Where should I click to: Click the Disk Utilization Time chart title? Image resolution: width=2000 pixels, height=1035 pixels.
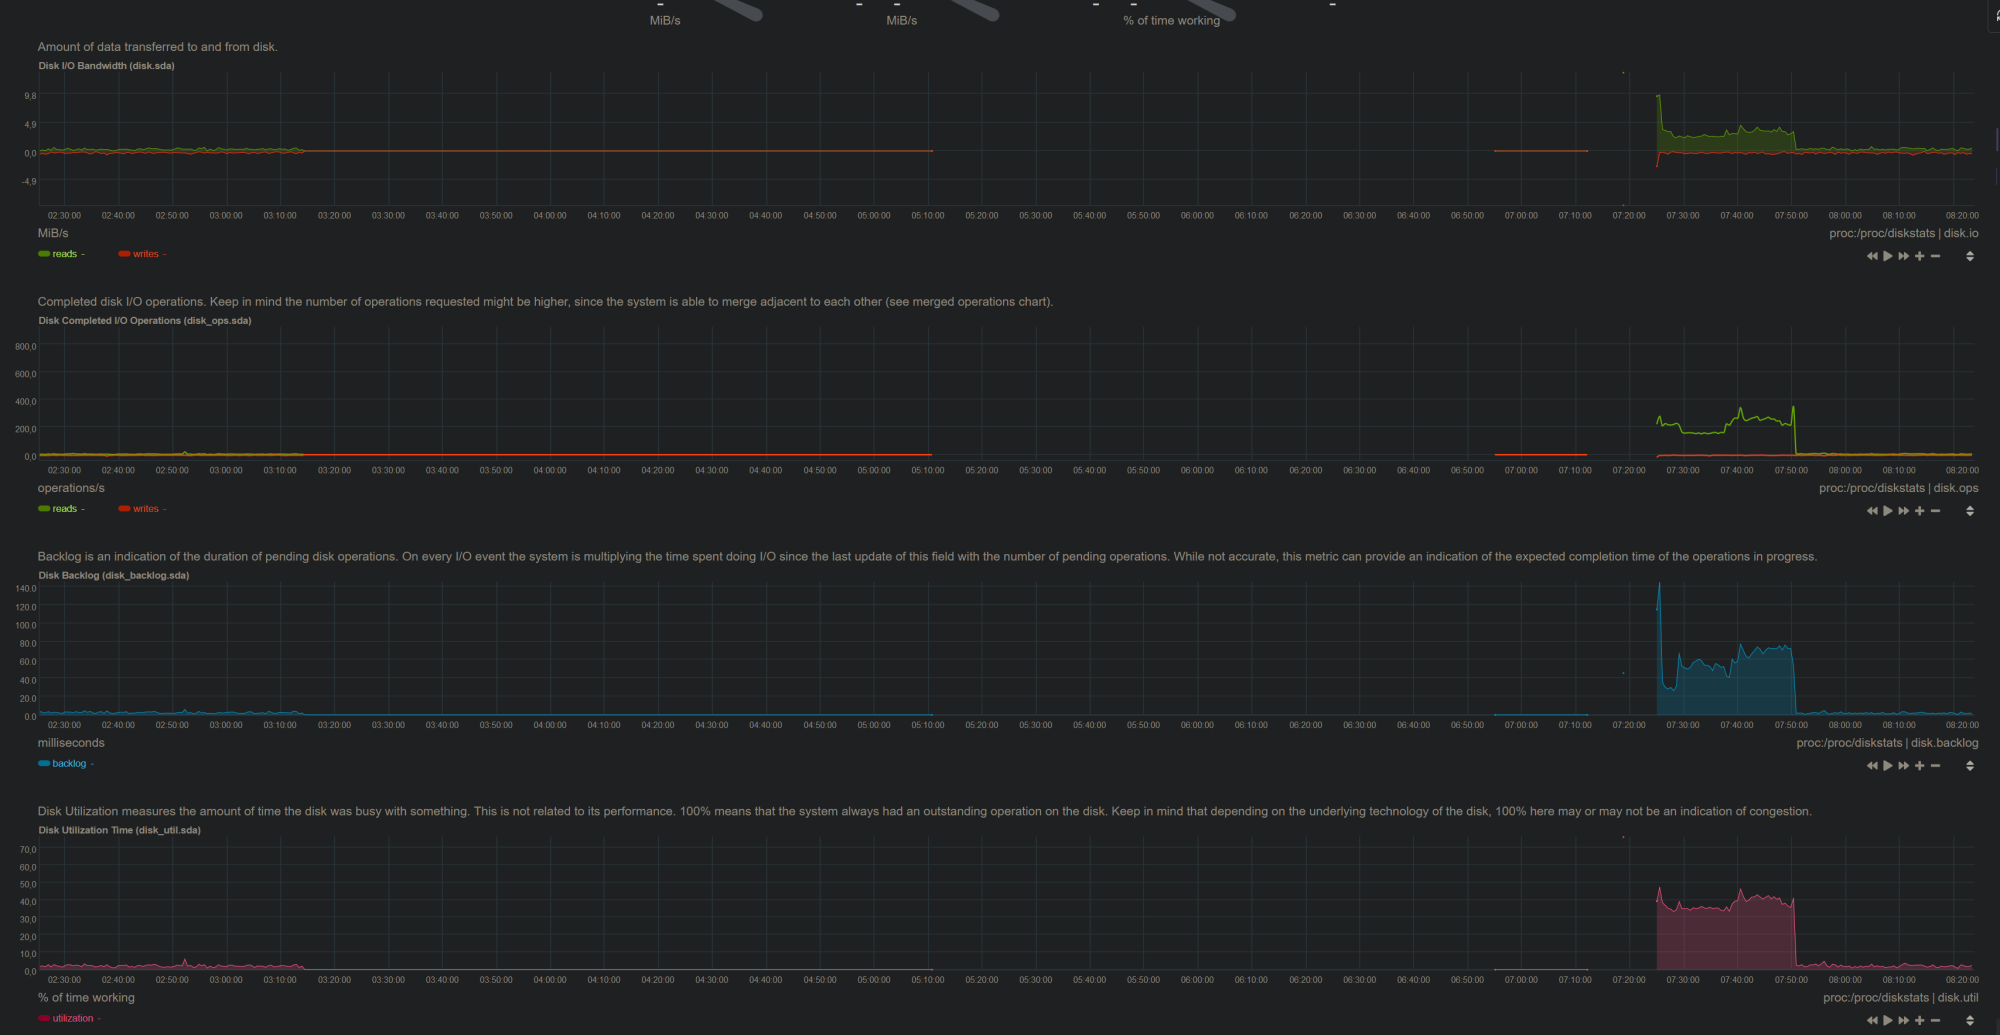(x=119, y=830)
